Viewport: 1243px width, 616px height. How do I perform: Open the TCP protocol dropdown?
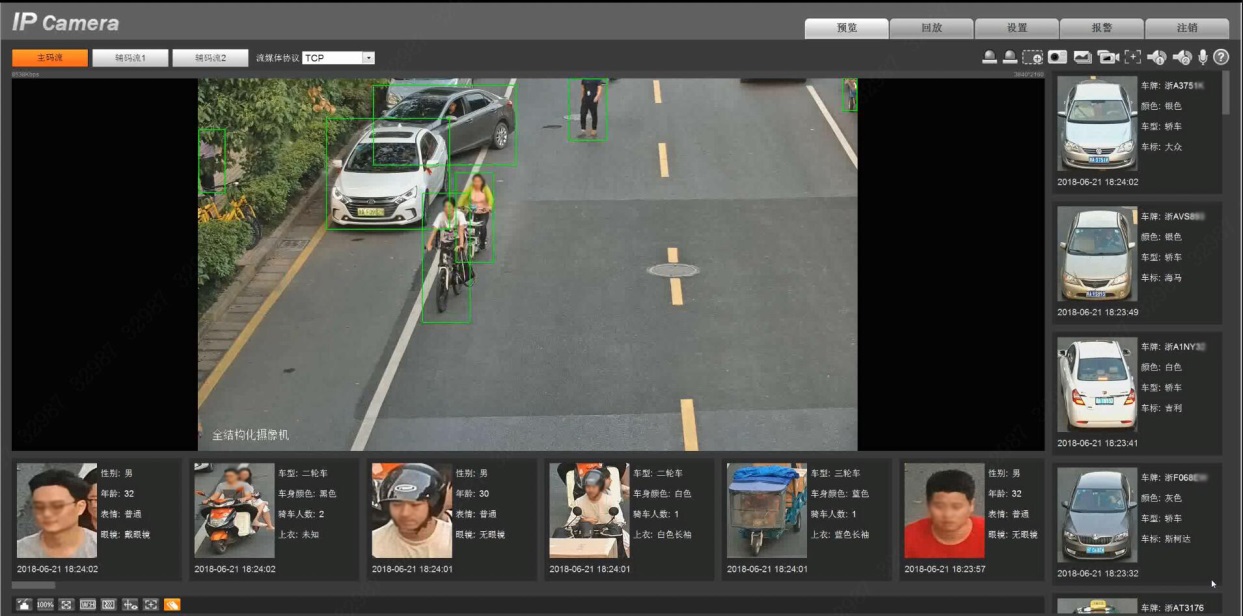[x=338, y=58]
